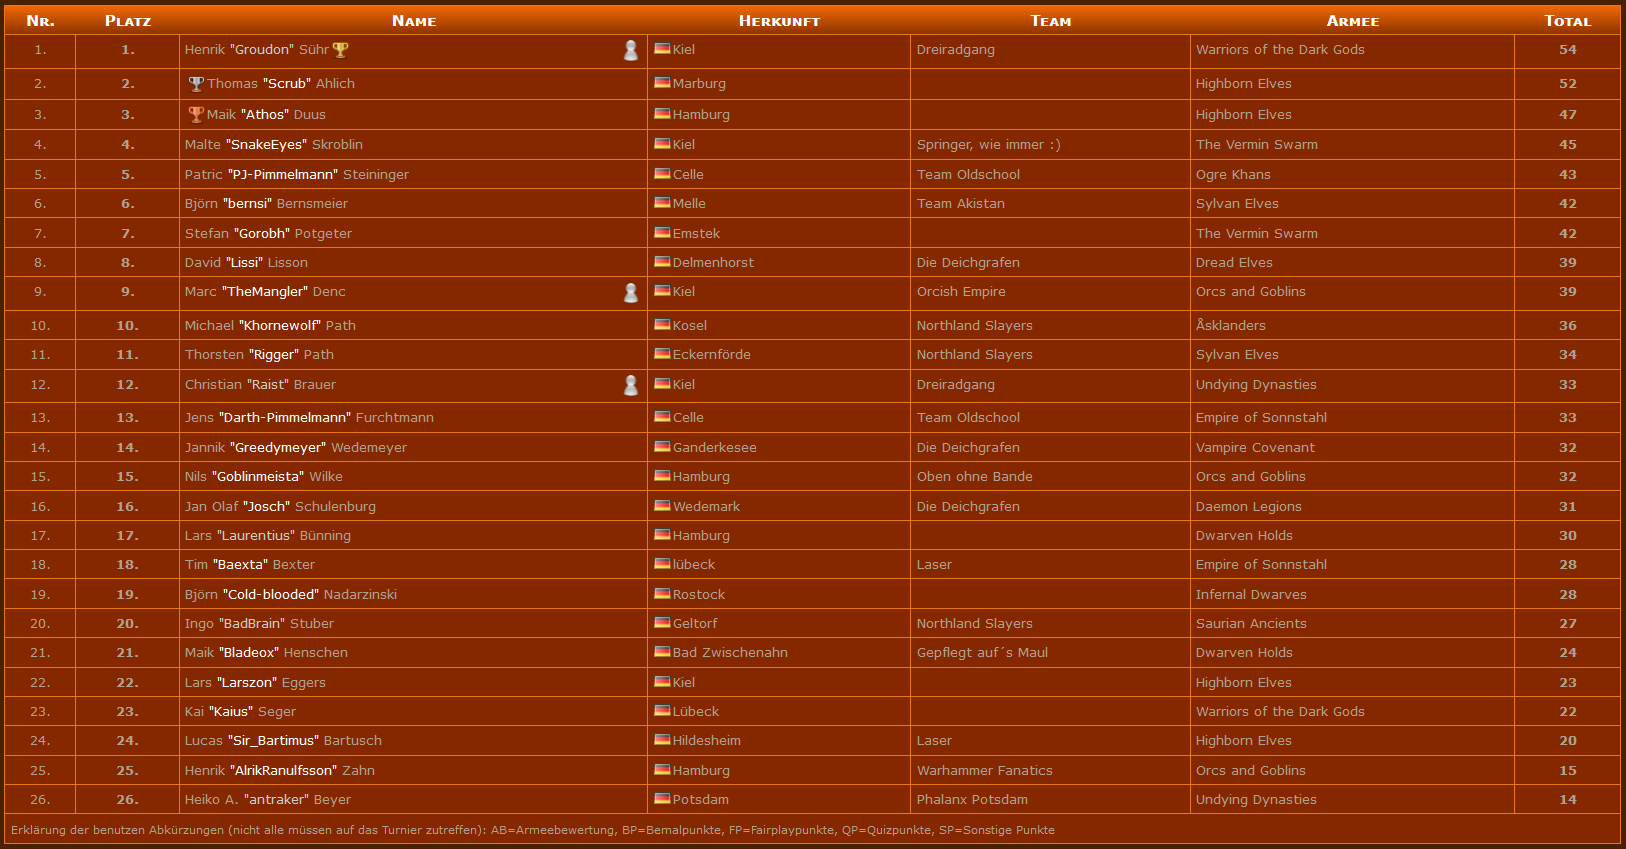
Task: Sort by the Herkunft column header
Action: tap(779, 21)
